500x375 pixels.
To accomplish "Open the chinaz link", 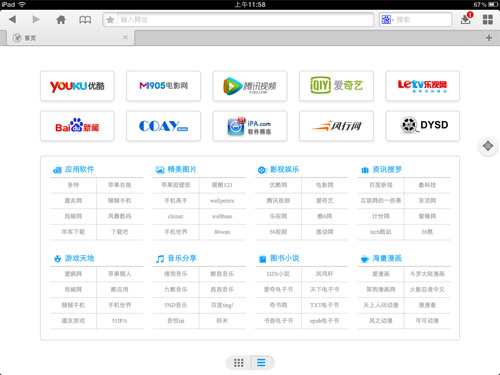I will point(176,216).
